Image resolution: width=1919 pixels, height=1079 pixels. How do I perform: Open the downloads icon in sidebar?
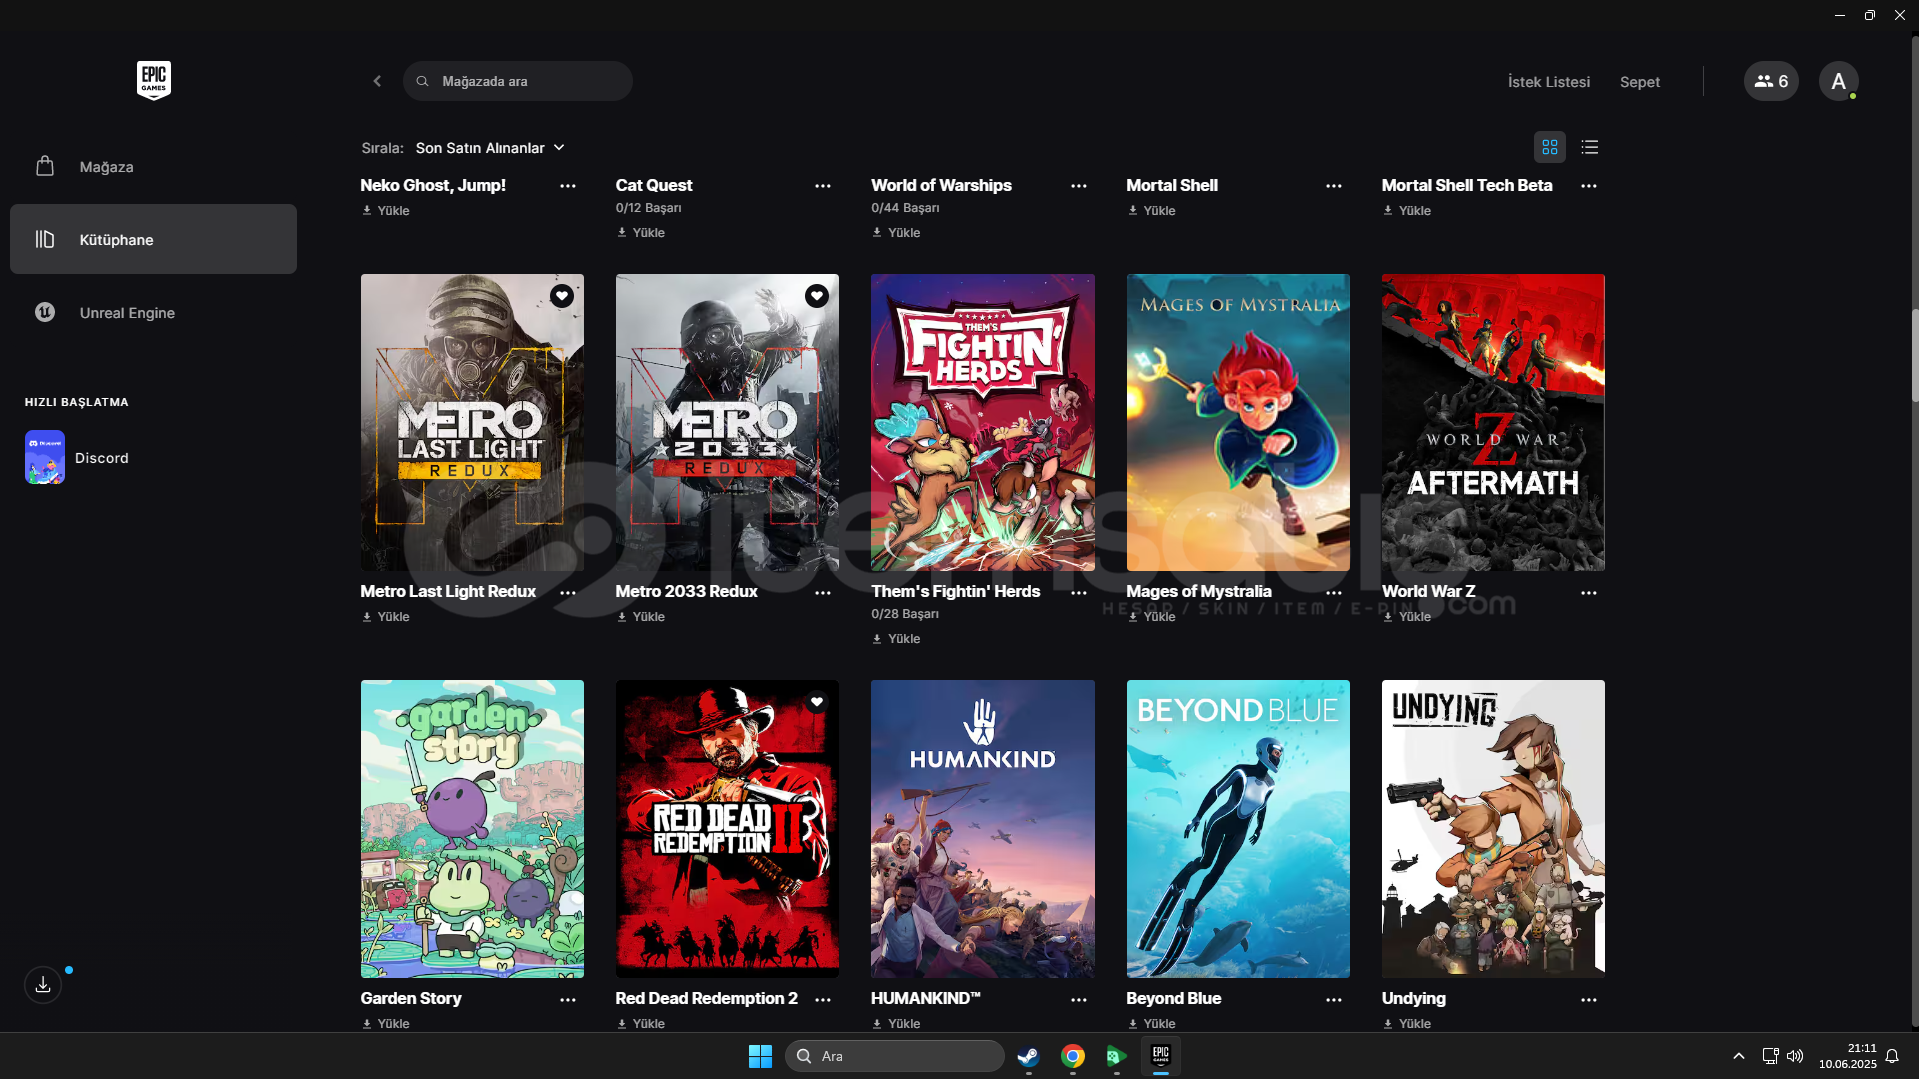(x=43, y=985)
